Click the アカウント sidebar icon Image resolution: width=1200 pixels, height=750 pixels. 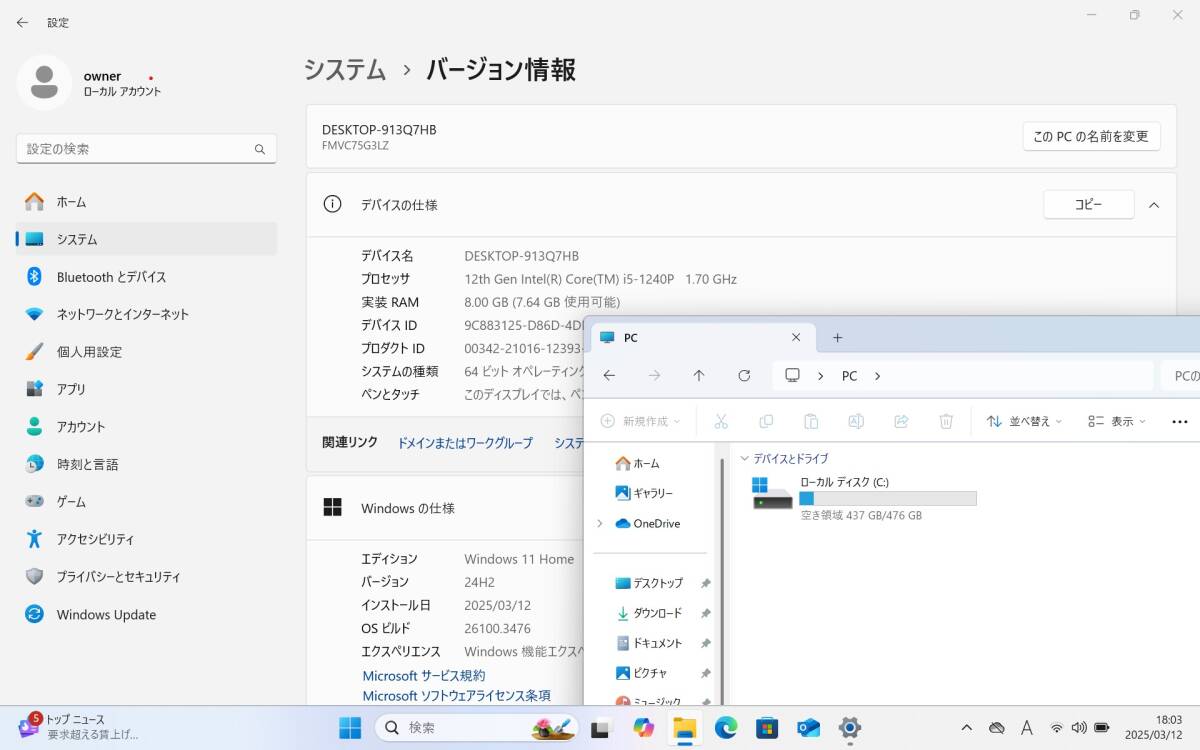tap(35, 427)
